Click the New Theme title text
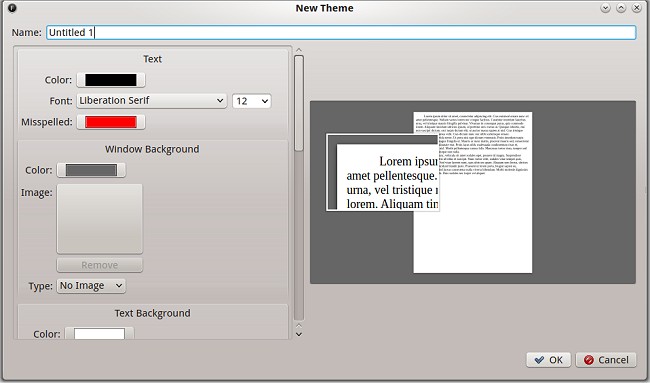650x383 pixels. click(x=325, y=8)
